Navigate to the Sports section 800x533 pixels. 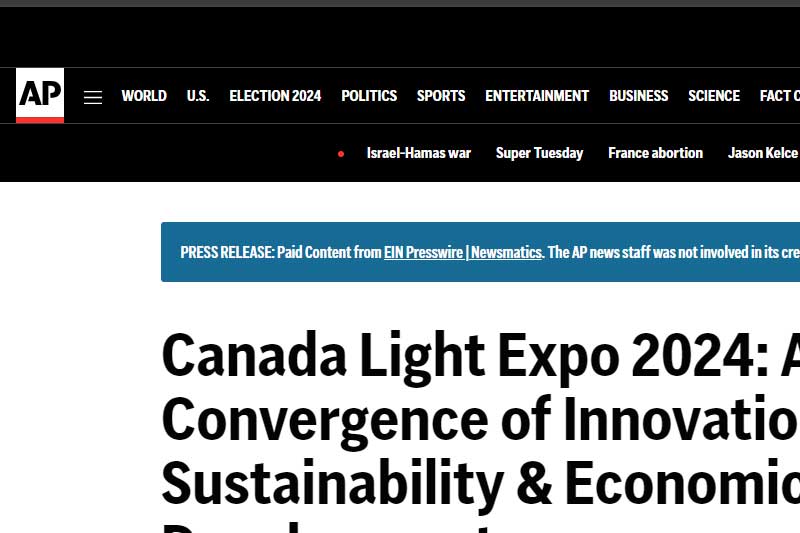441,96
